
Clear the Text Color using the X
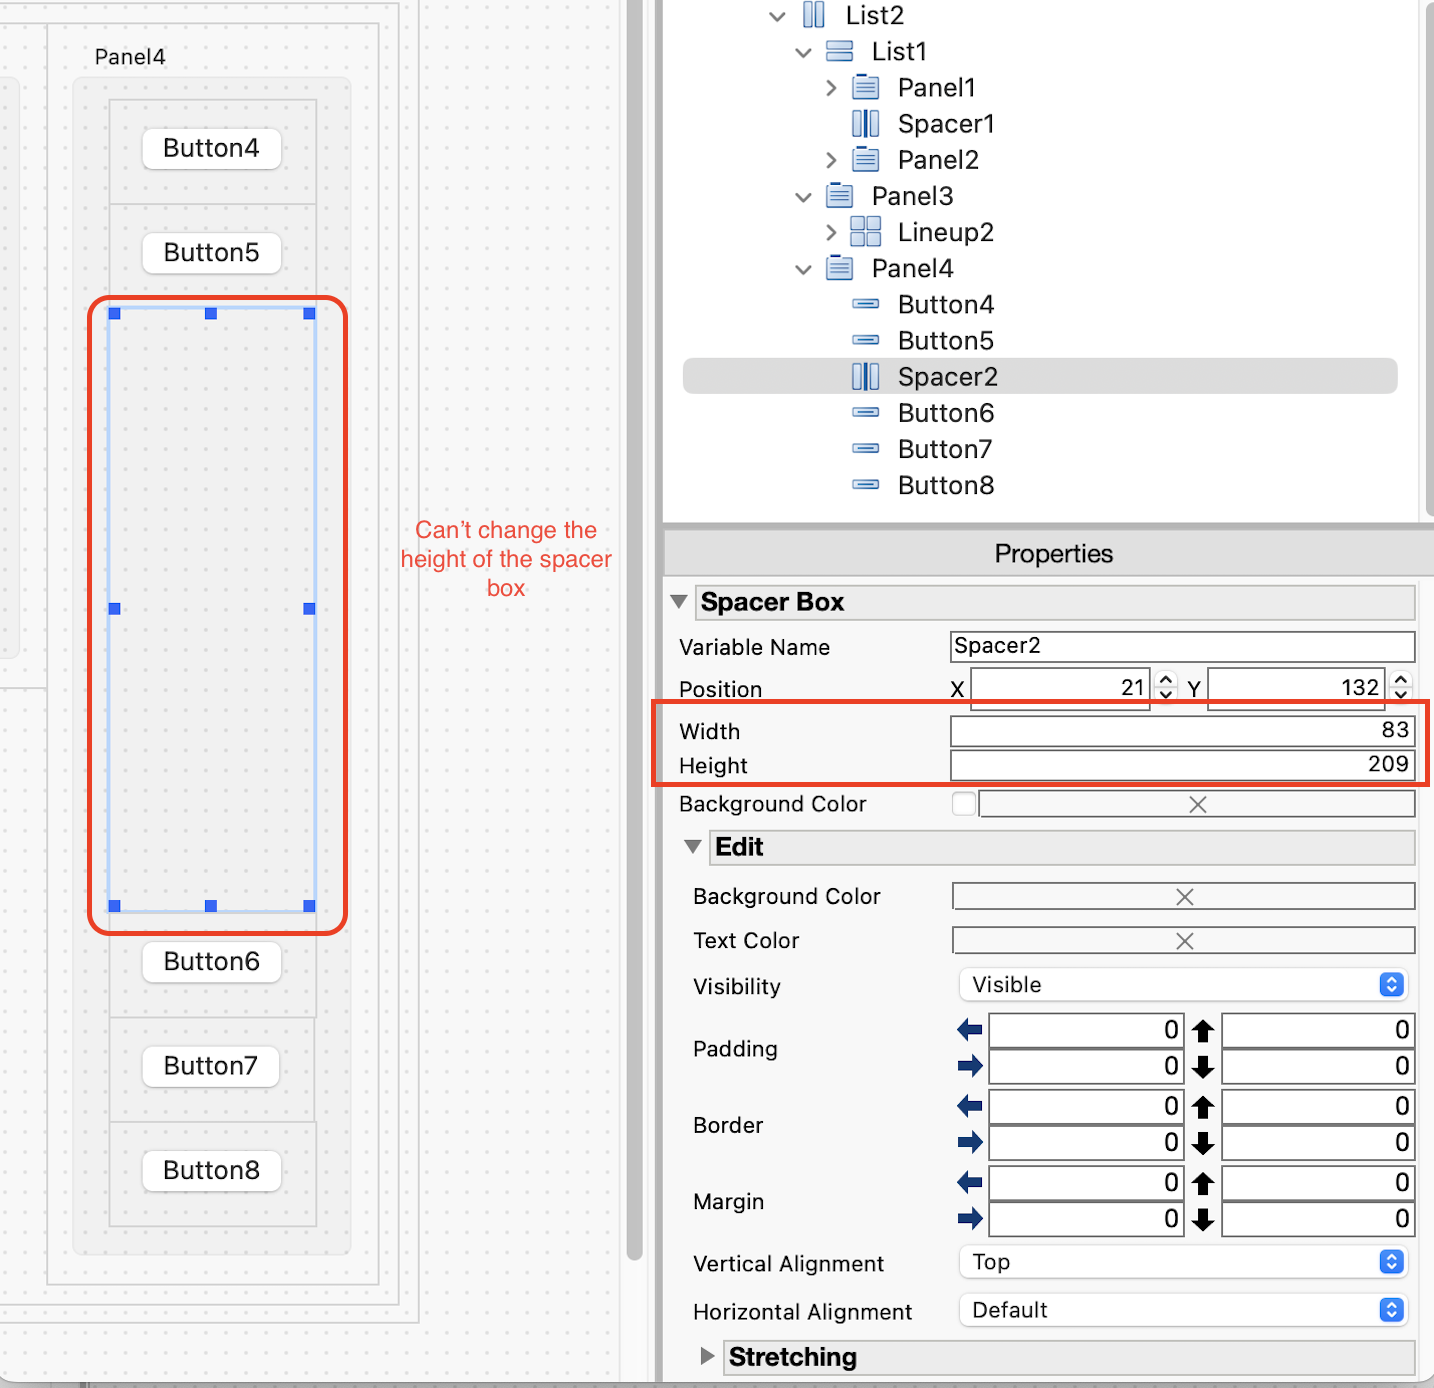[x=1184, y=940]
